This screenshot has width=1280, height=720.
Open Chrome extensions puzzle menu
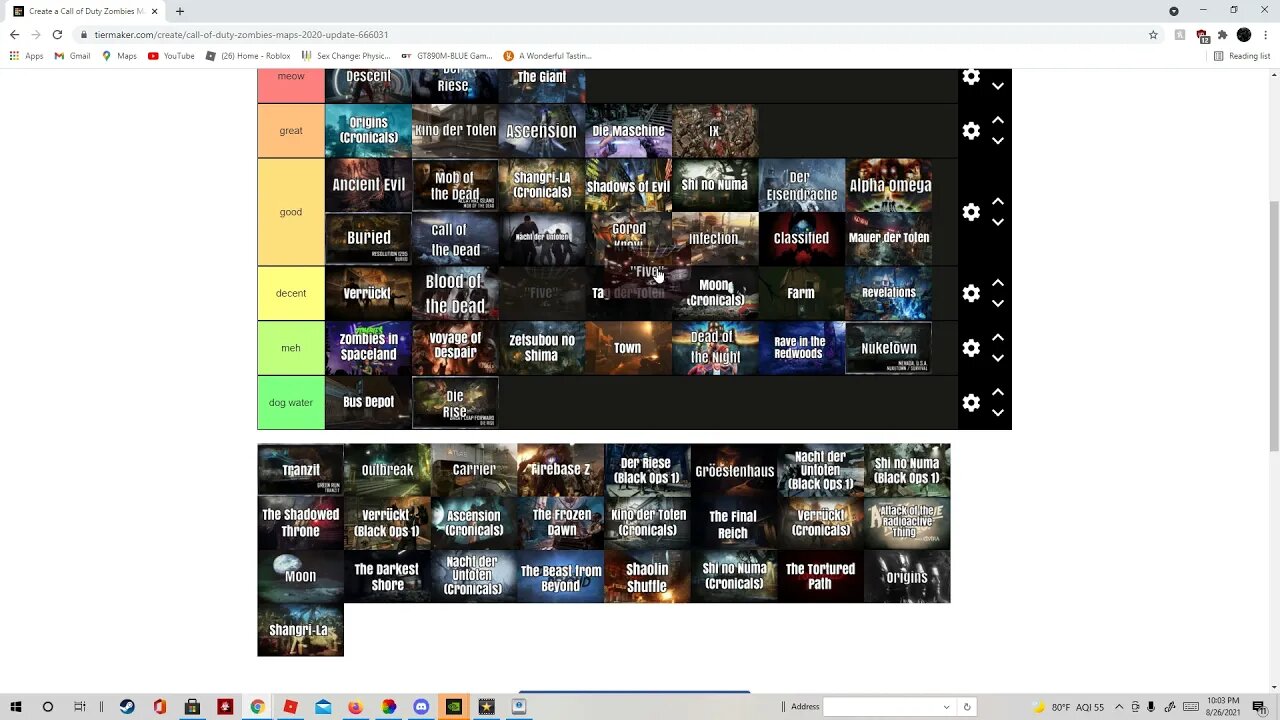[1222, 34]
